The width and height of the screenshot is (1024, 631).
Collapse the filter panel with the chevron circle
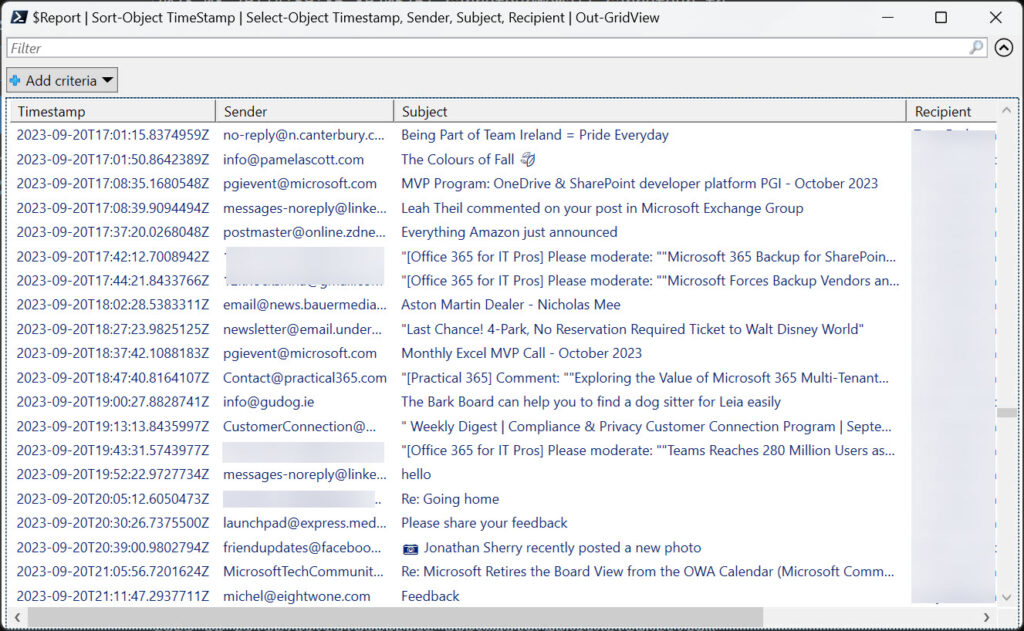pos(1004,48)
